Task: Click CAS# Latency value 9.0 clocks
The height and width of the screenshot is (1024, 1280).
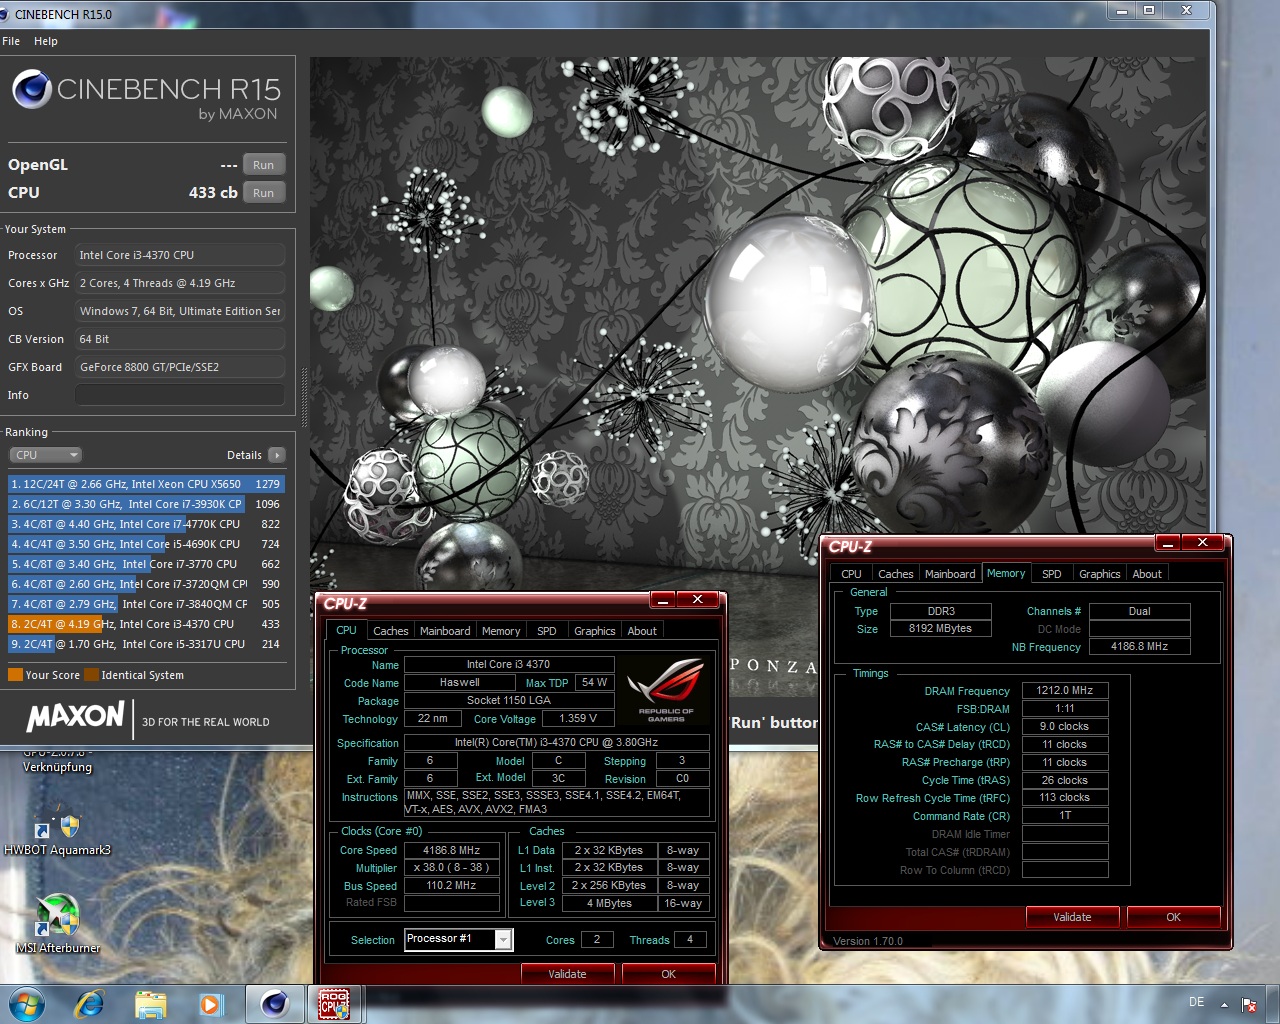Action: [1065, 727]
